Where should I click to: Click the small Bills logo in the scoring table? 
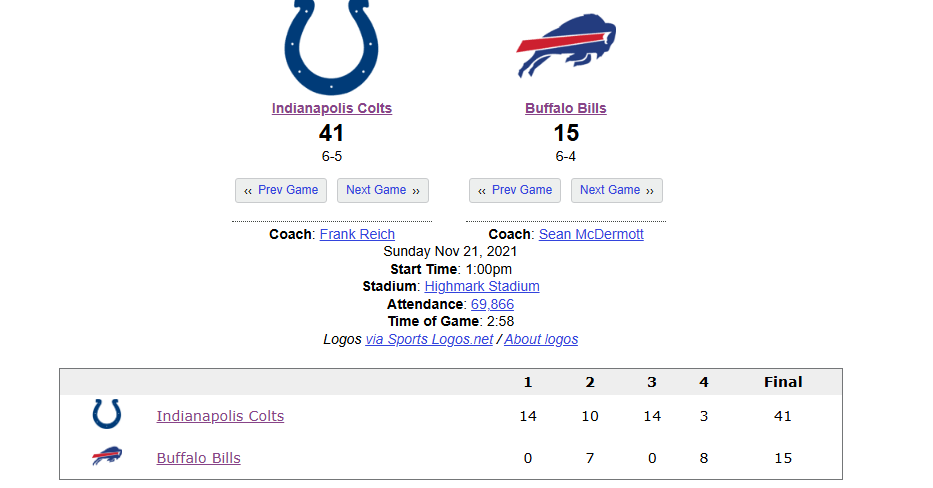107,457
